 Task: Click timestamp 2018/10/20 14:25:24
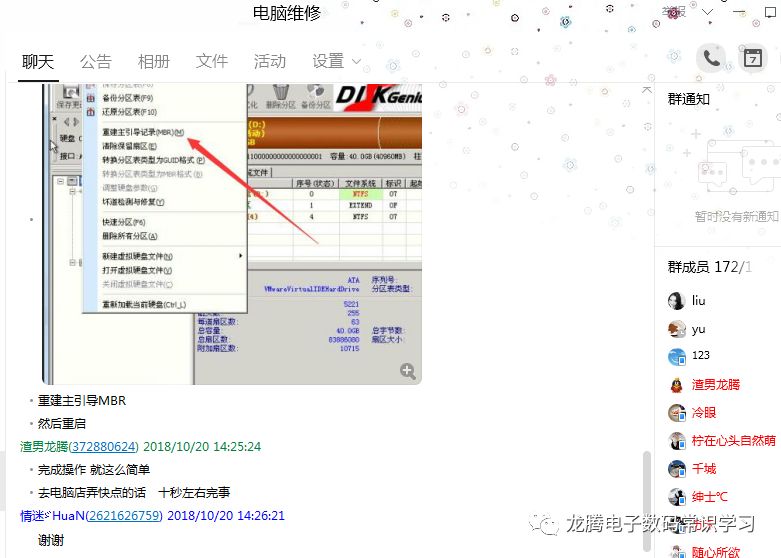point(202,446)
